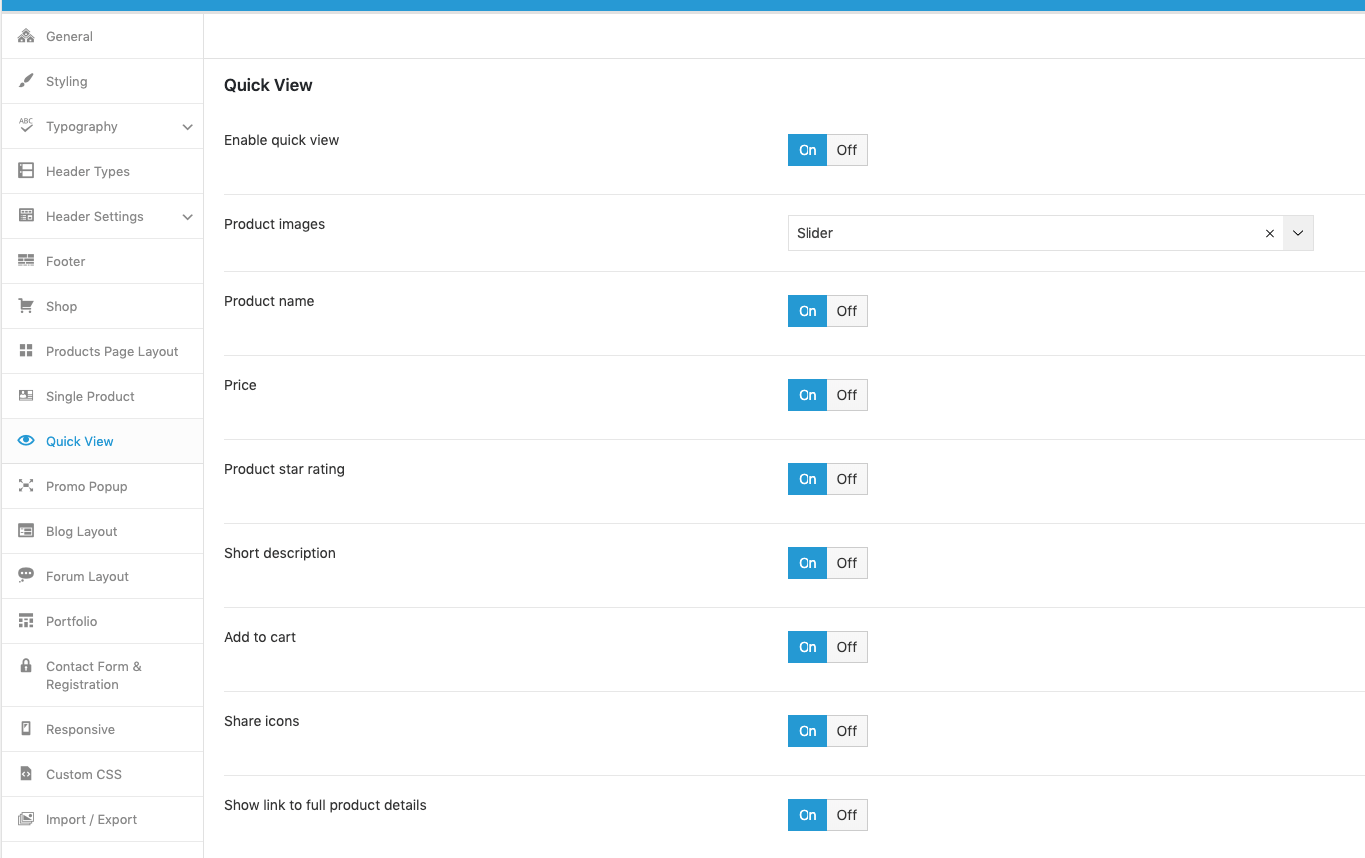1365x858 pixels.
Task: Click the Custom CSS code icon
Action: [26, 774]
